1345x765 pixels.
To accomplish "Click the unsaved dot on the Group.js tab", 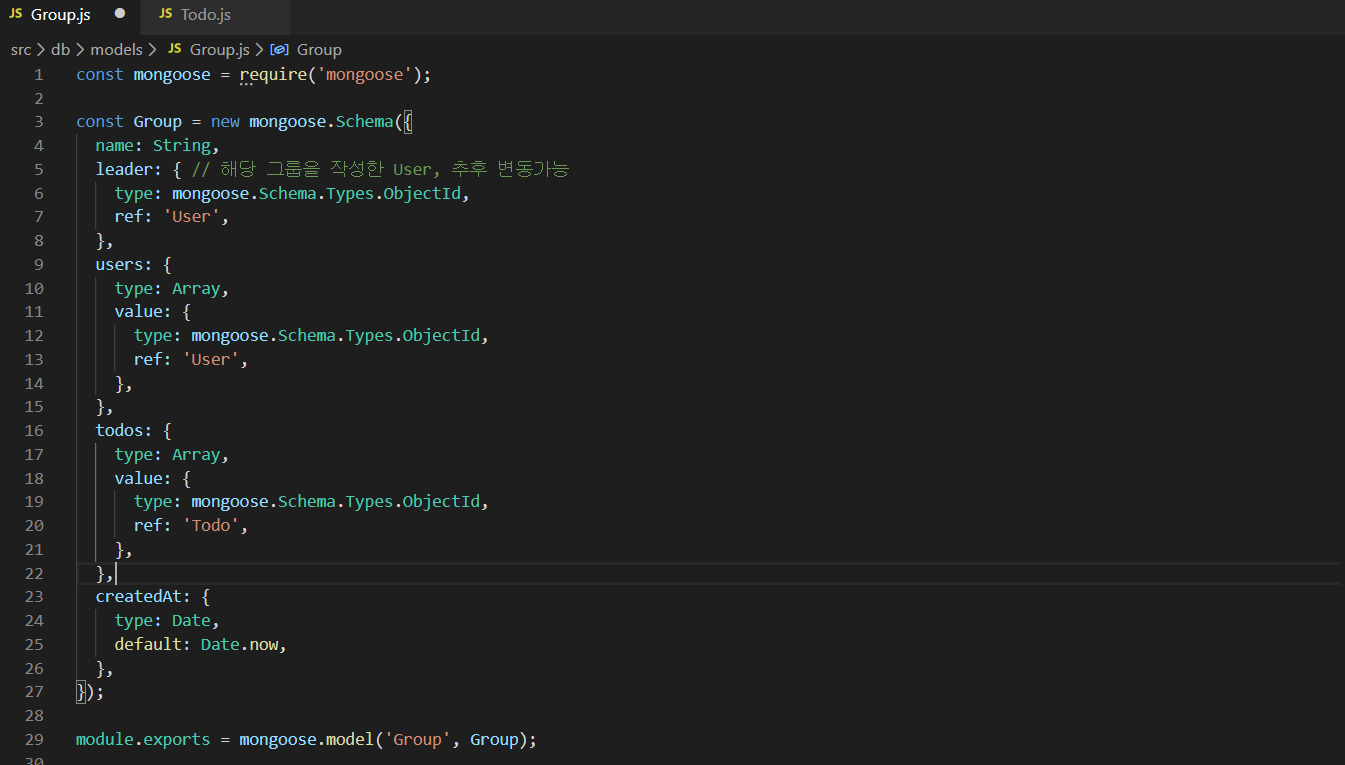I will [120, 14].
